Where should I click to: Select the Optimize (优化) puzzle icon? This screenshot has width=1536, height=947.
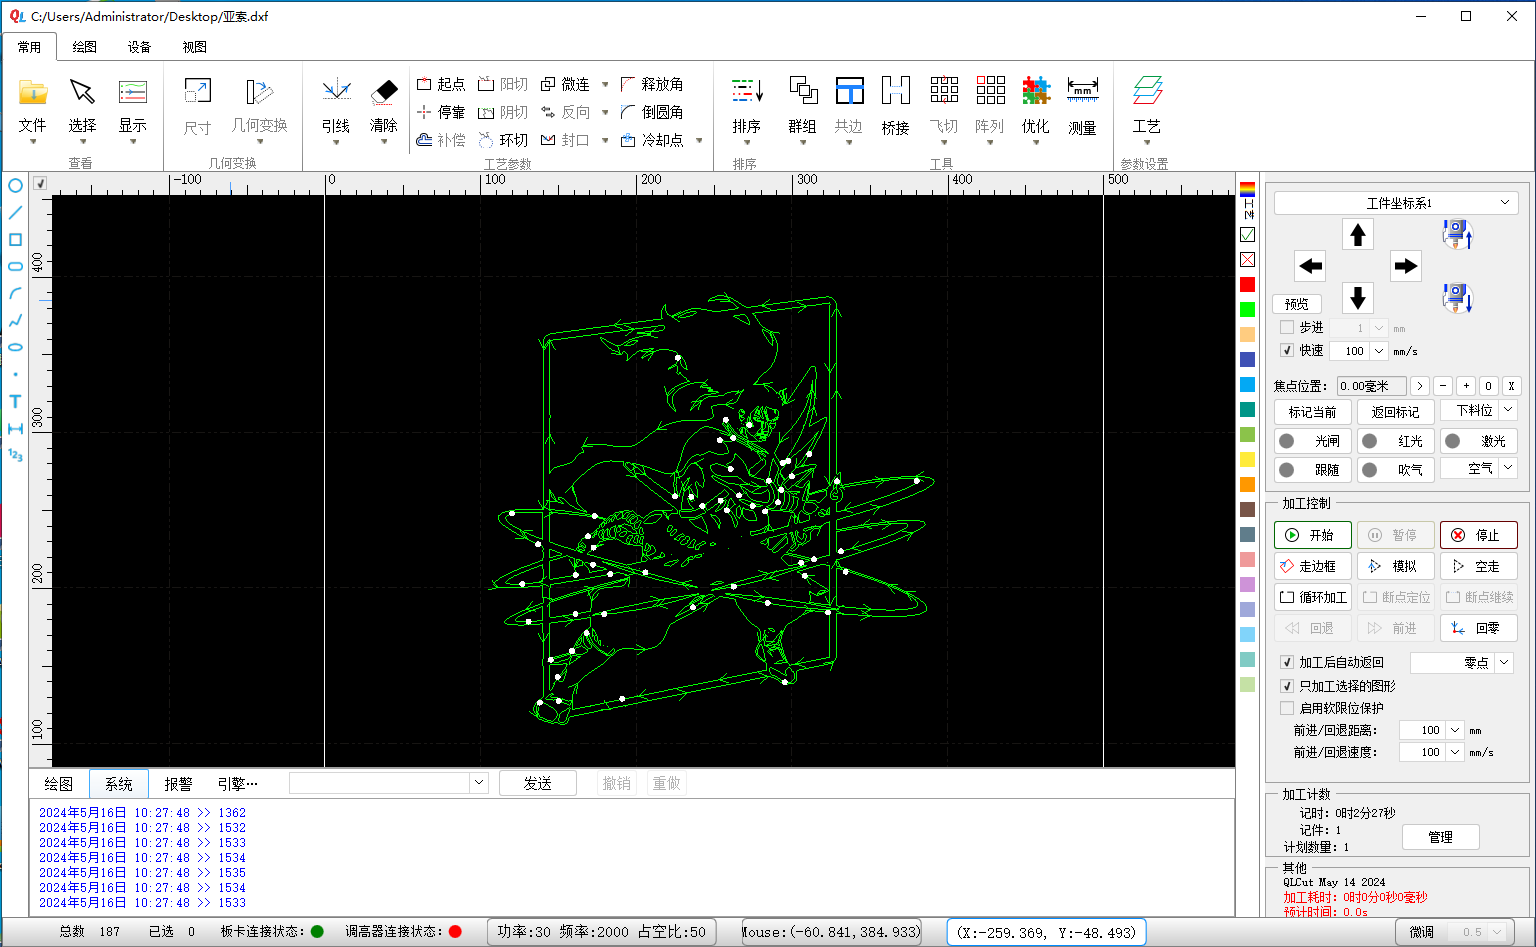coord(1036,92)
